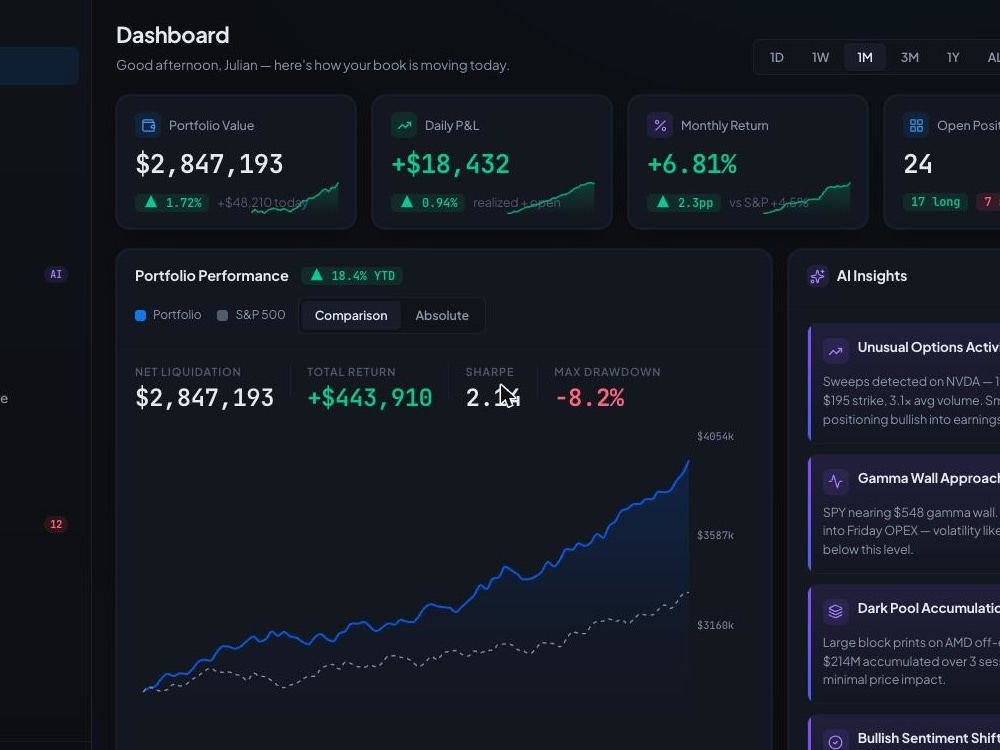
Task: Select the 1M time range
Action: pos(865,57)
